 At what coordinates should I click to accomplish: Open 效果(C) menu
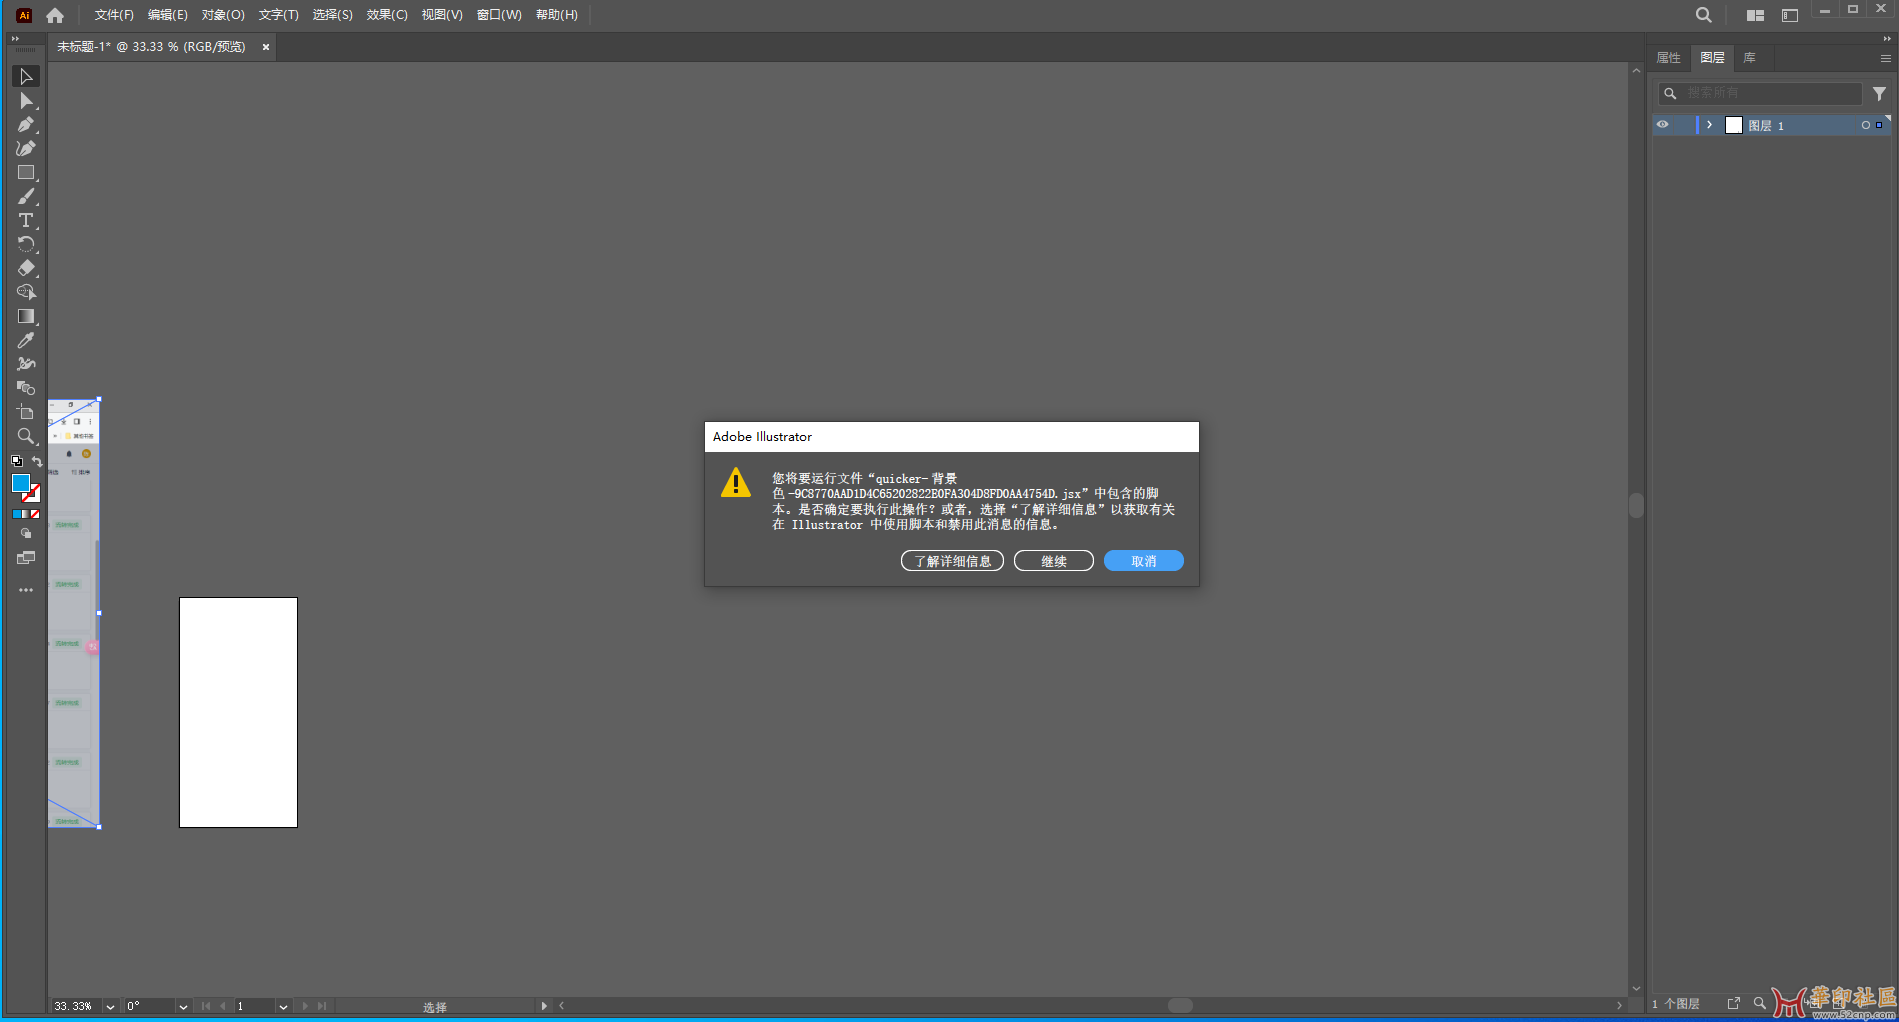tap(387, 15)
